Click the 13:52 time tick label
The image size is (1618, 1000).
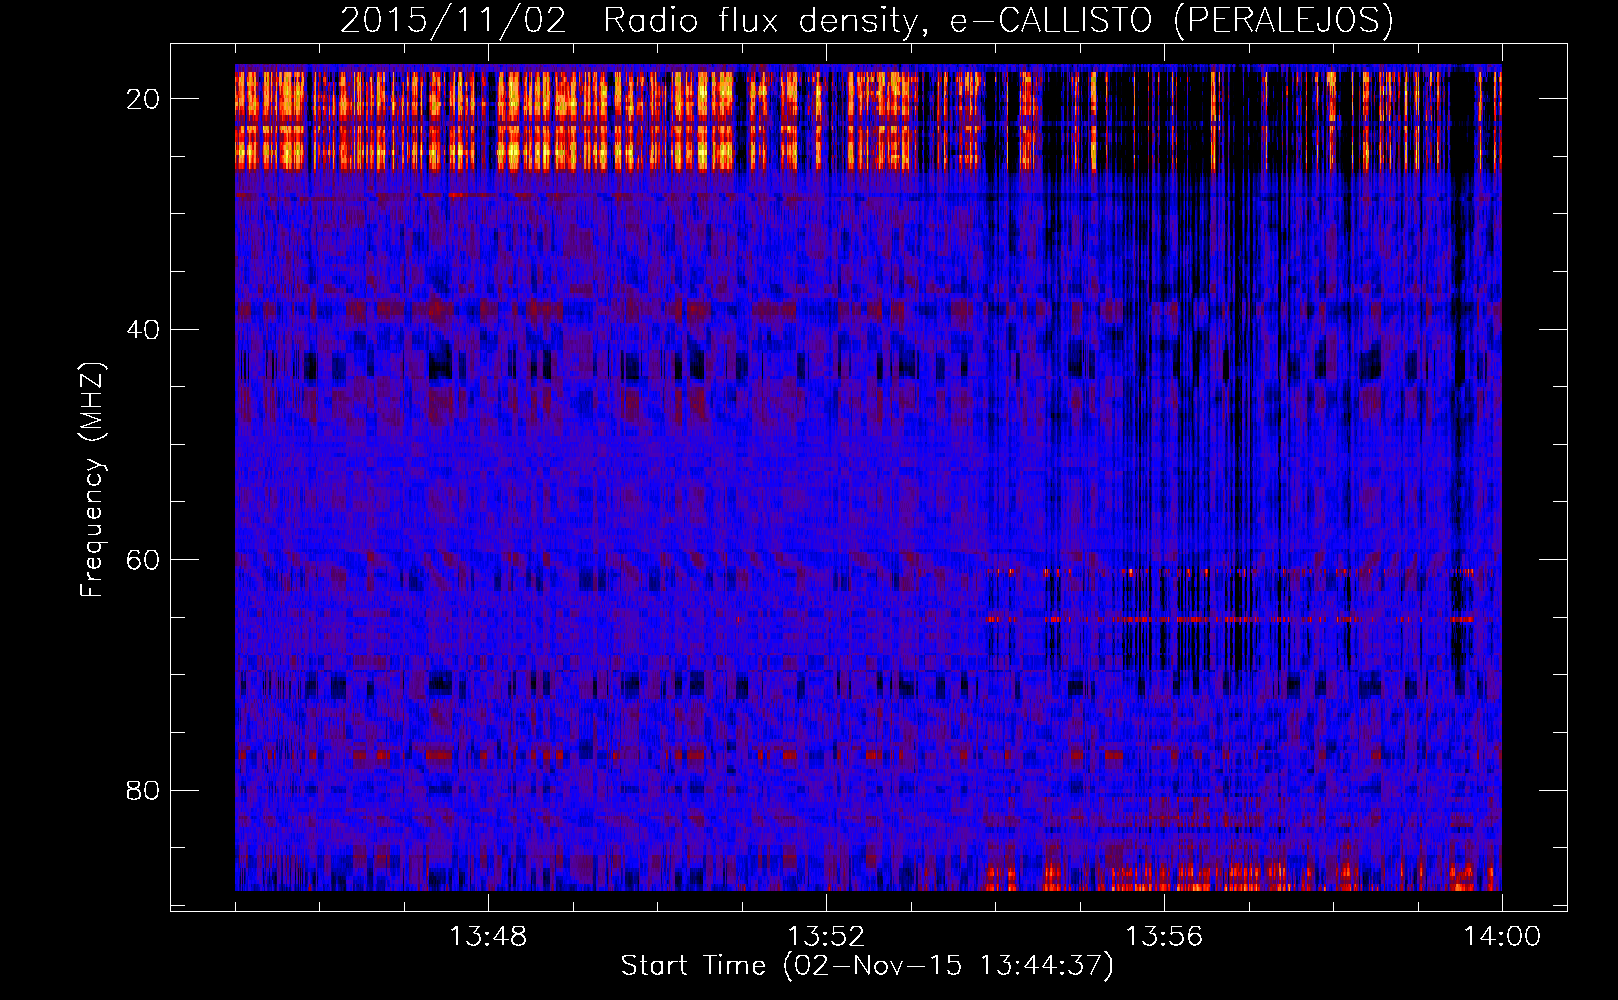826,937
